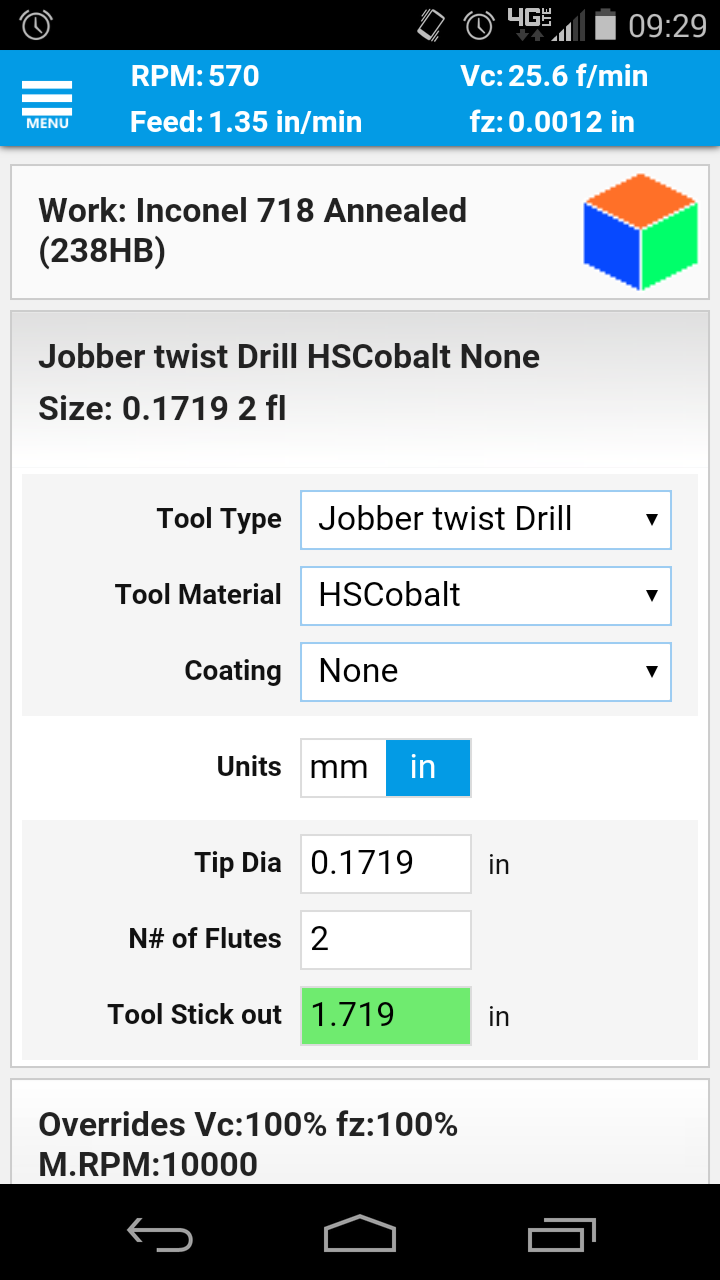Viewport: 720px width, 1280px height.
Task: Tap the Android back navigation icon
Action: click(x=160, y=1234)
